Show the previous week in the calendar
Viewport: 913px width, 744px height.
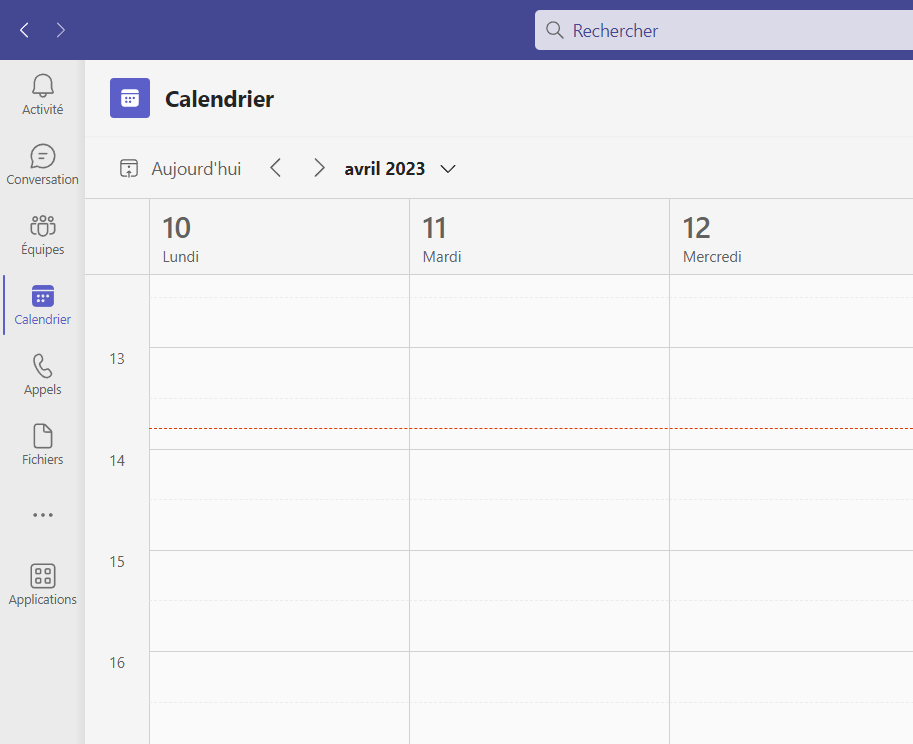pyautogui.click(x=276, y=168)
